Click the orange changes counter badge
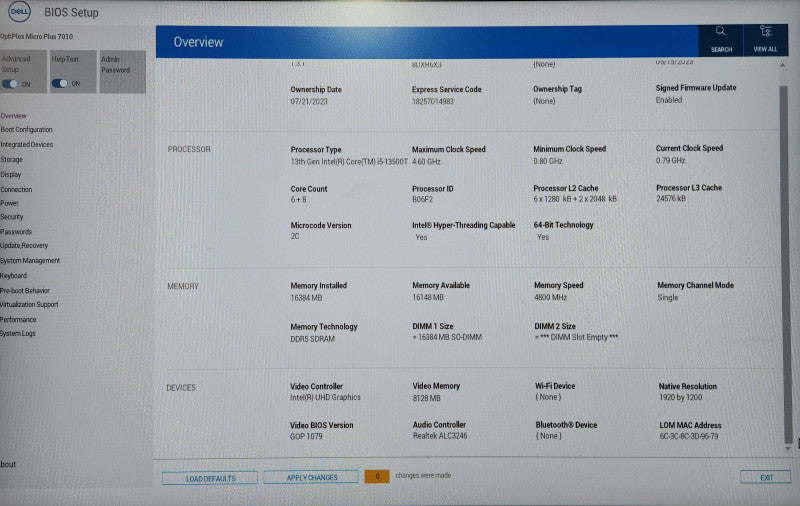Image resolution: width=800 pixels, height=506 pixels. [377, 476]
